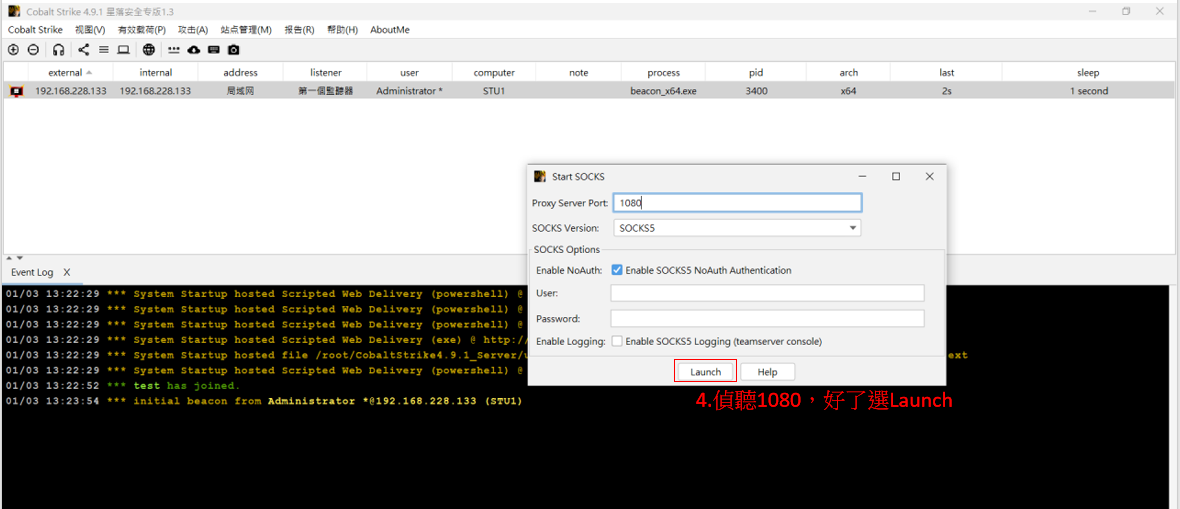Collapse panel using split divider arrows
The width and height of the screenshot is (1180, 509).
coord(15,258)
